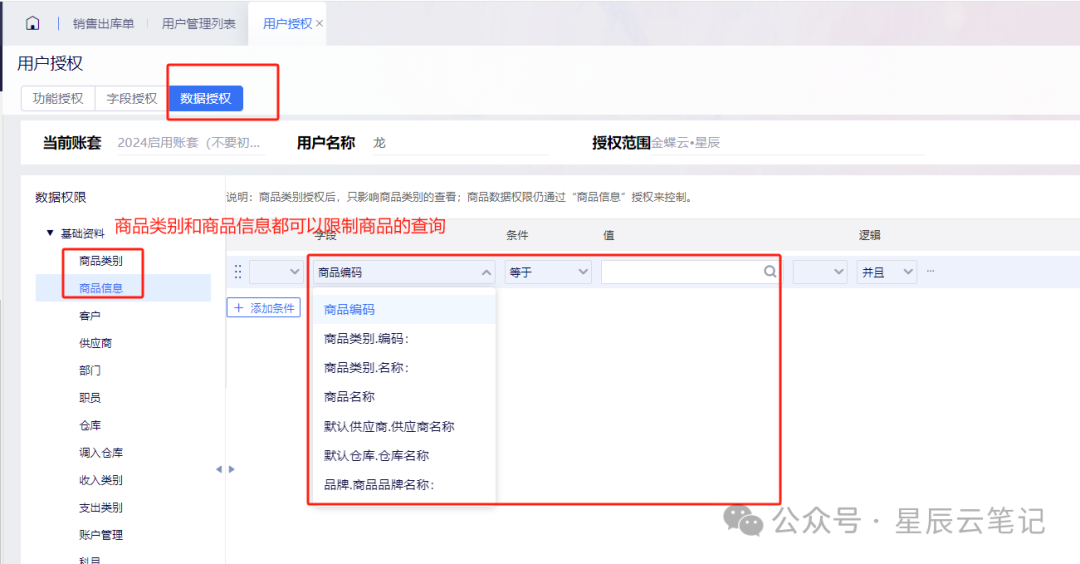Open the 等于 condition dropdown
Screen dimensions: 1080x564
point(548,272)
